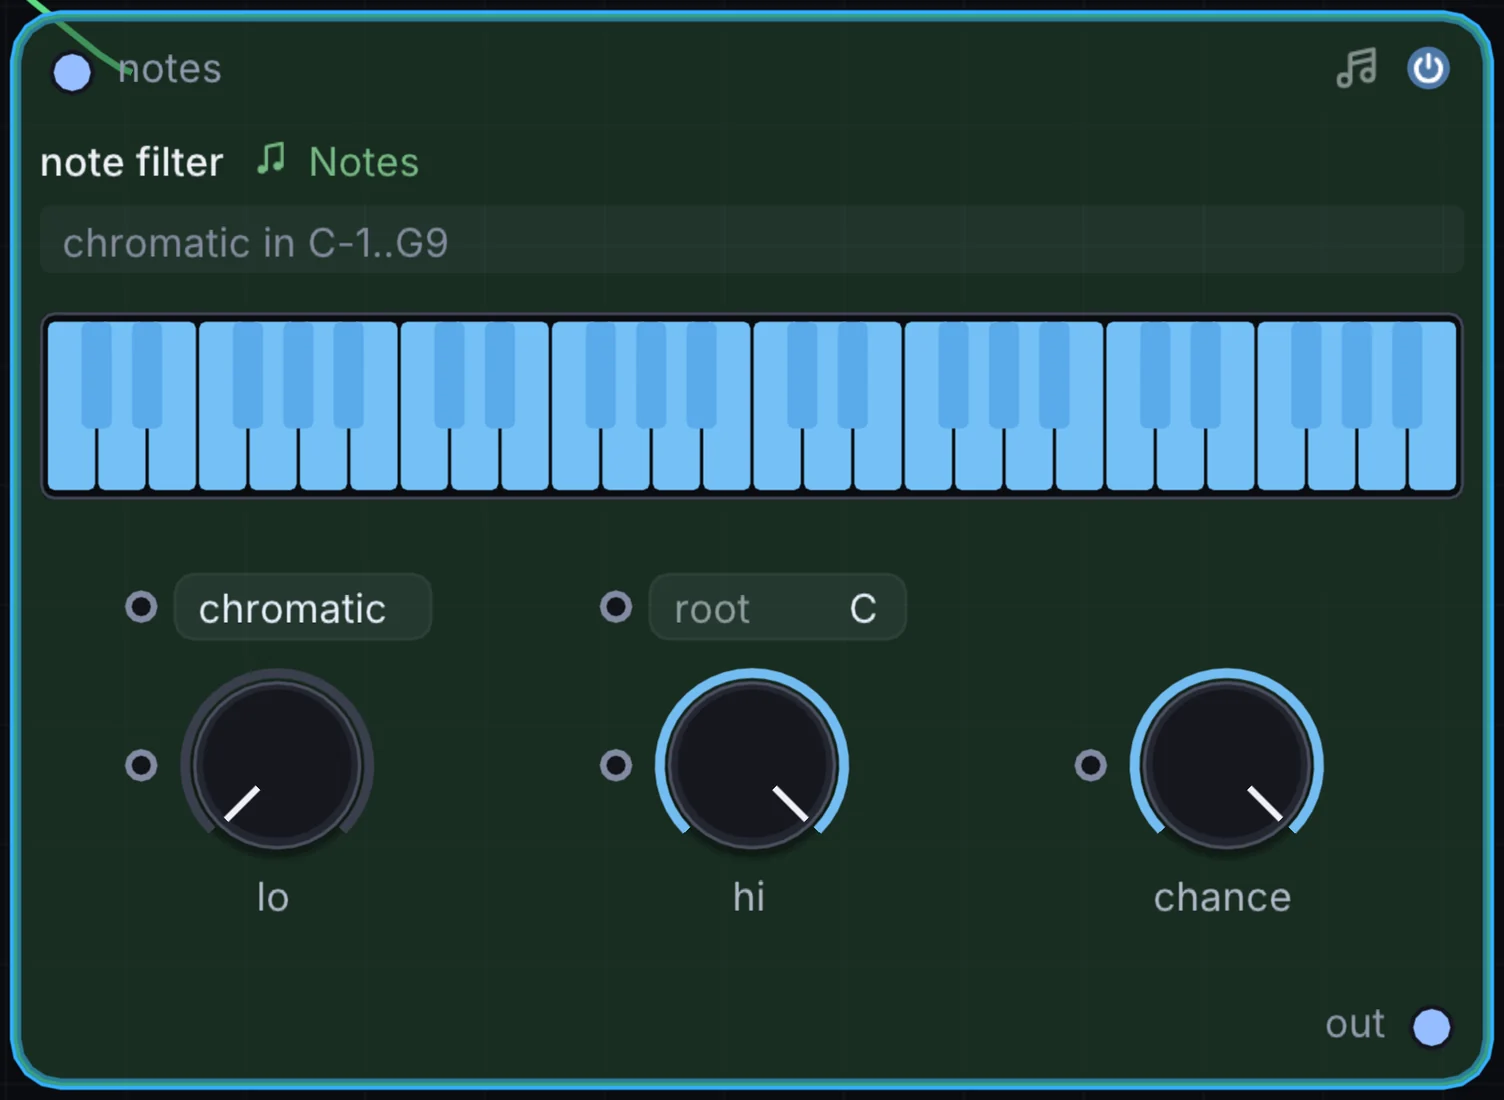Click the lo knob
This screenshot has height=1100, width=1504.
click(277, 766)
